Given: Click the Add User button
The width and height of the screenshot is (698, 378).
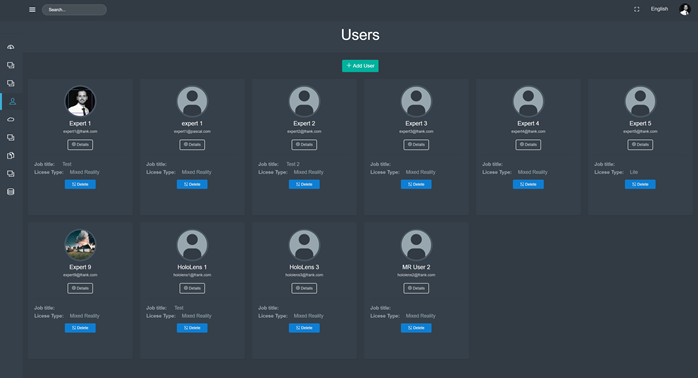Looking at the screenshot, I should 360,66.
